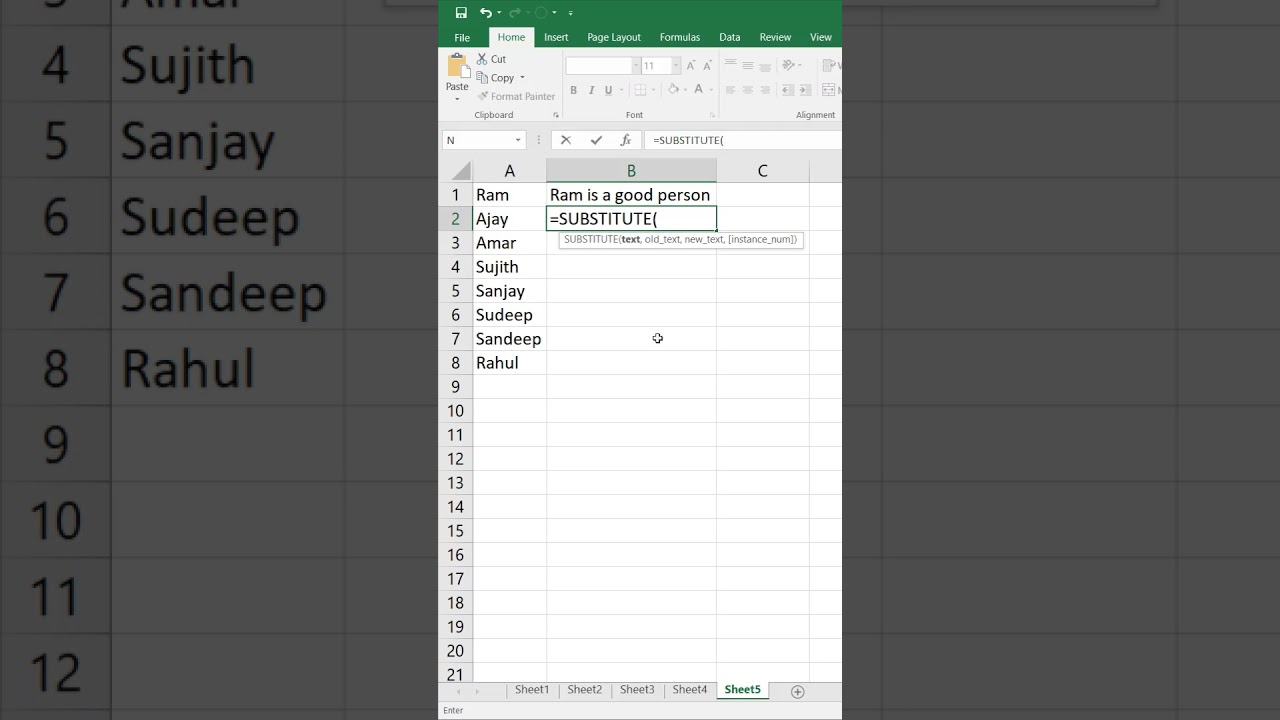Customize the Quick Access Toolbar

(x=571, y=13)
